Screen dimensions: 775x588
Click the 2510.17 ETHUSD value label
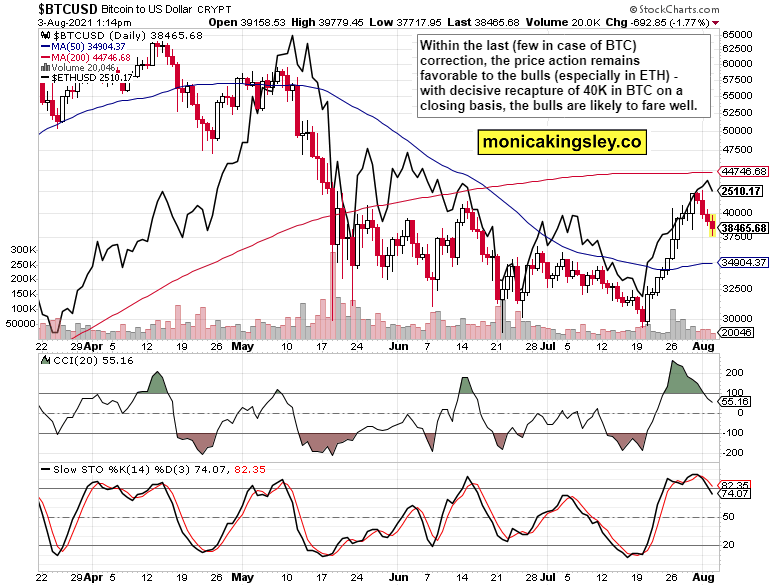coord(741,191)
